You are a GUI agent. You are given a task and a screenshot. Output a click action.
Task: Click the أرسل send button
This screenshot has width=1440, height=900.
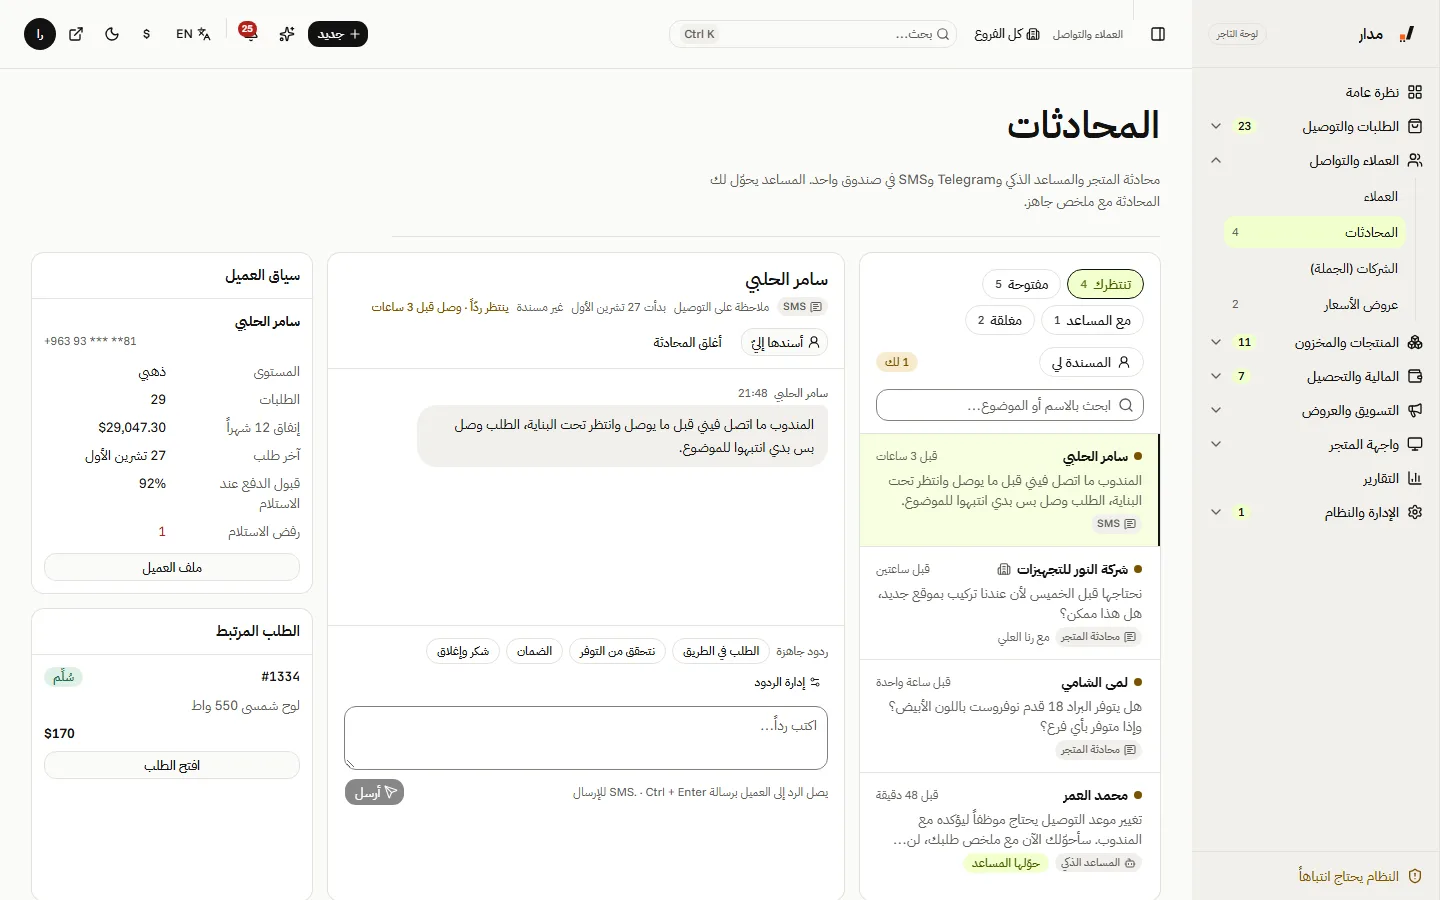374,792
